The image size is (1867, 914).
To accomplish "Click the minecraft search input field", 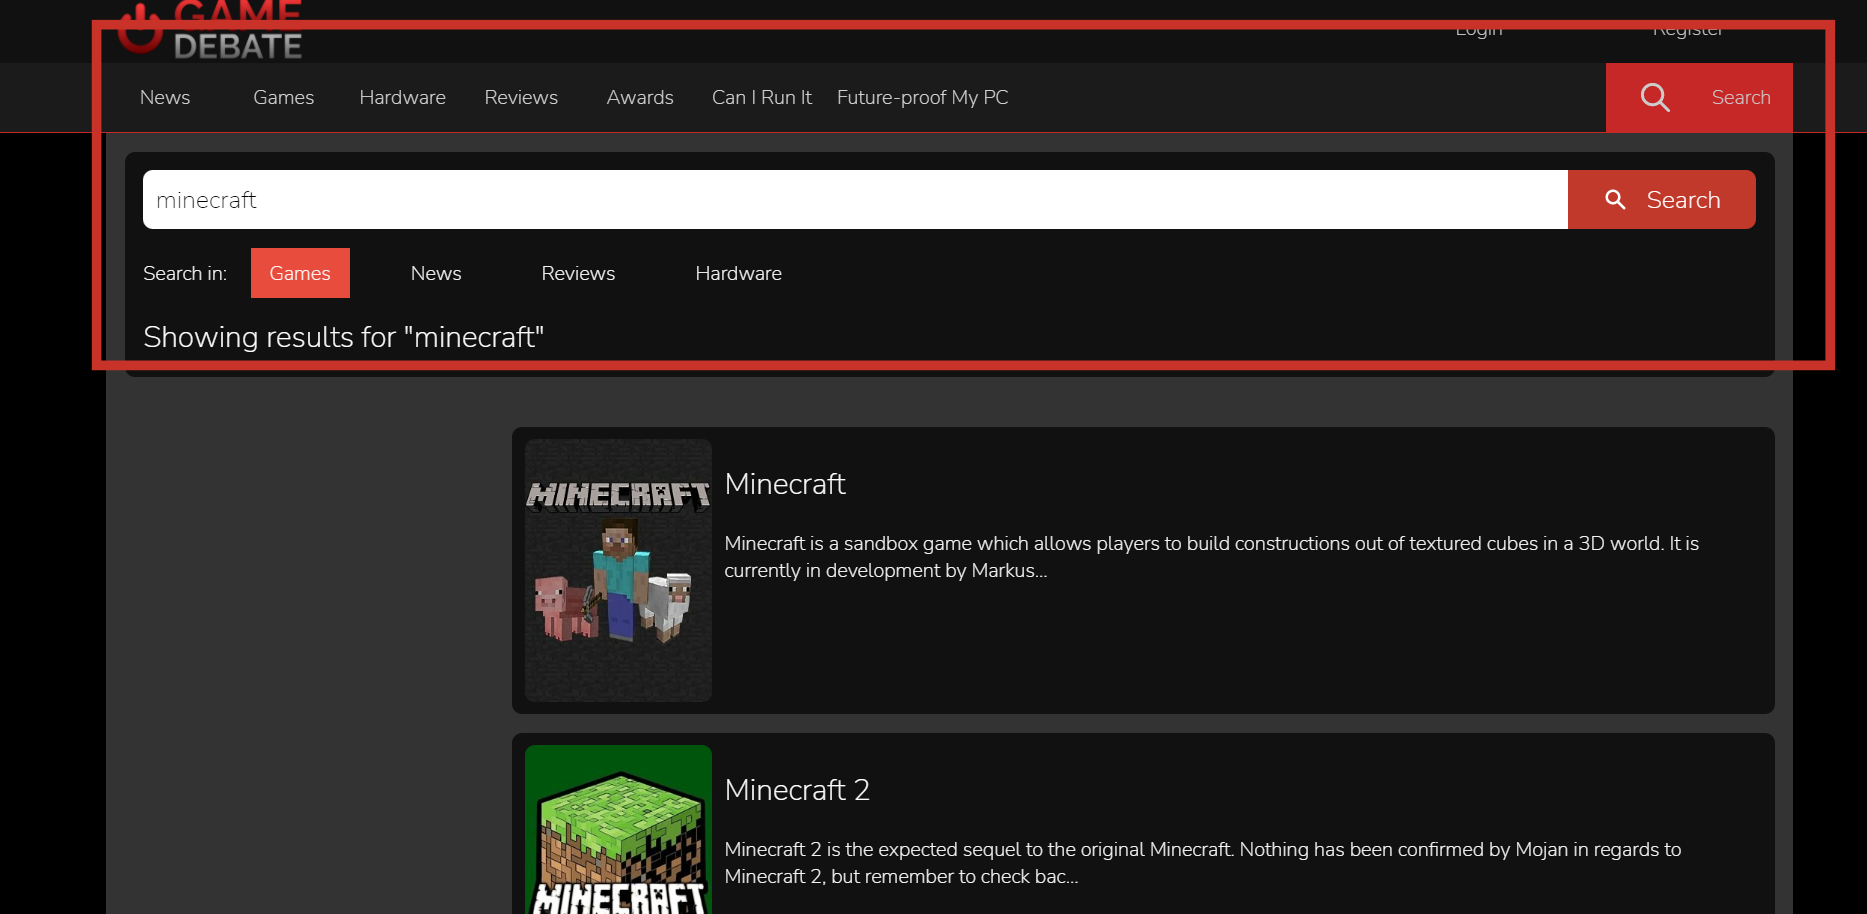I will coord(855,200).
